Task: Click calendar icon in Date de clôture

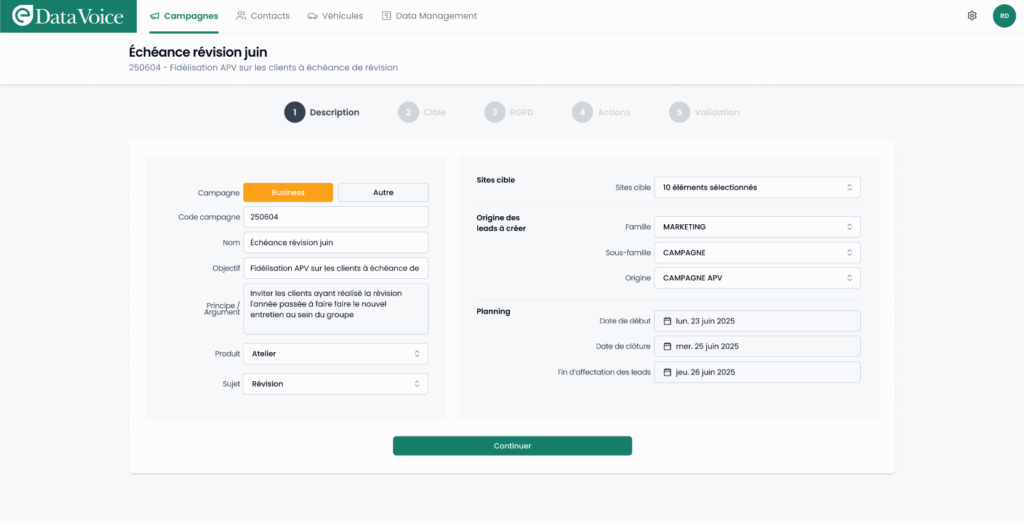Action: click(668, 346)
